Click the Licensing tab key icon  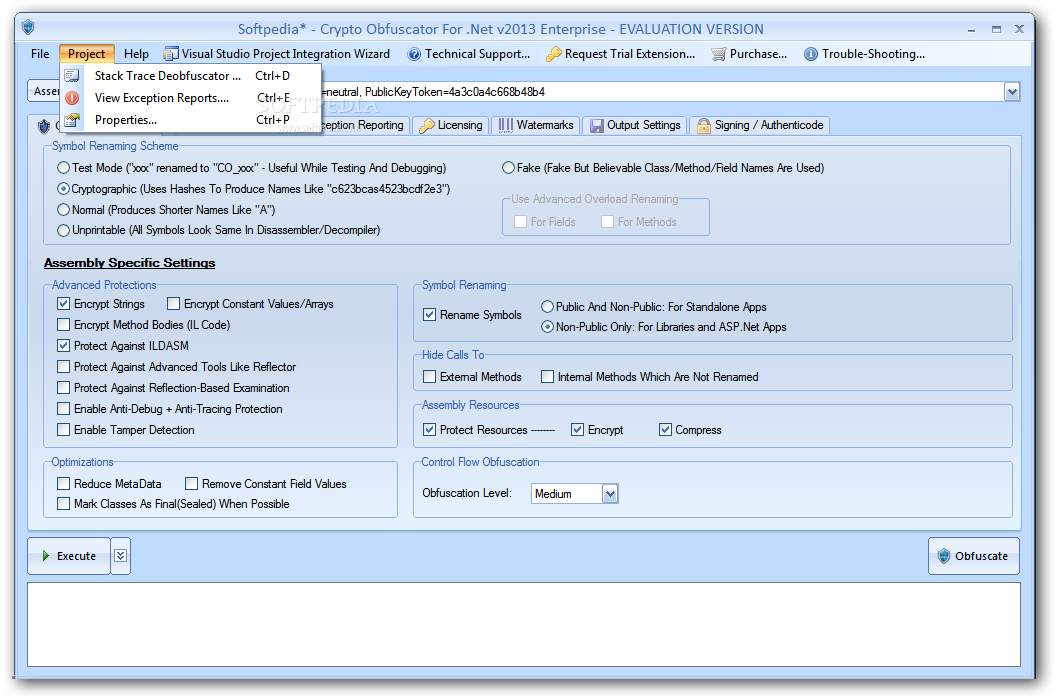426,125
